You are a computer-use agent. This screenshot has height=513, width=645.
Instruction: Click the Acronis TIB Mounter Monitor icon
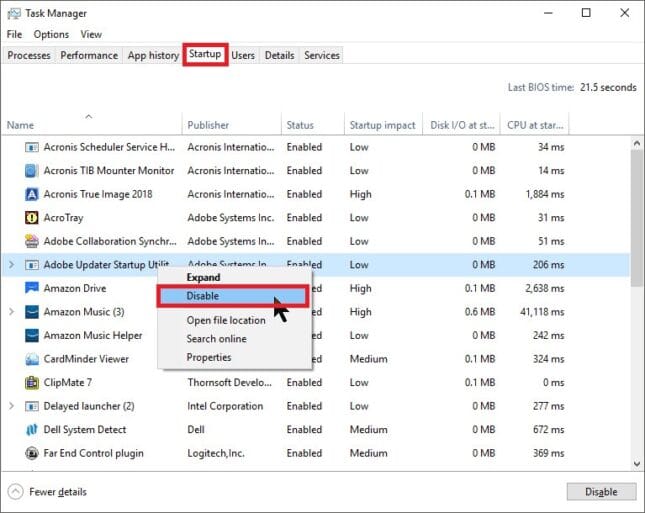[32, 171]
